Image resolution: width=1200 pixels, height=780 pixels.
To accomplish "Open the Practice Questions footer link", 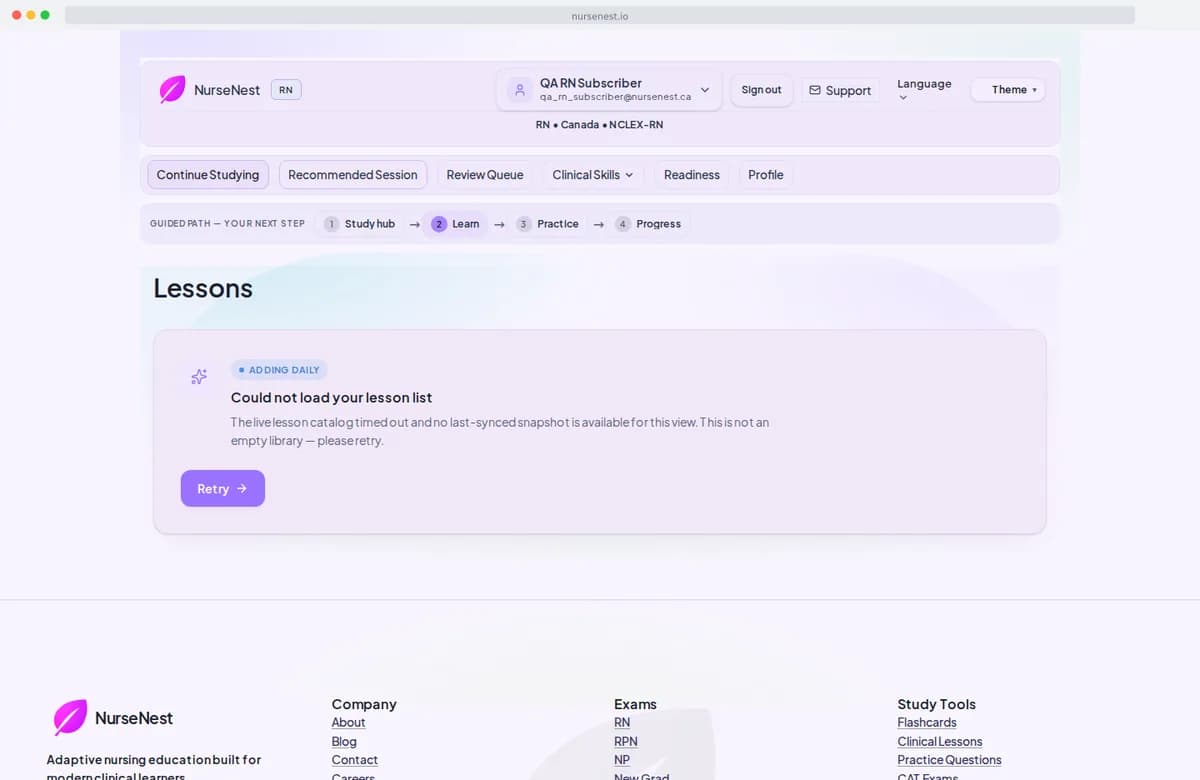I will 949,760.
